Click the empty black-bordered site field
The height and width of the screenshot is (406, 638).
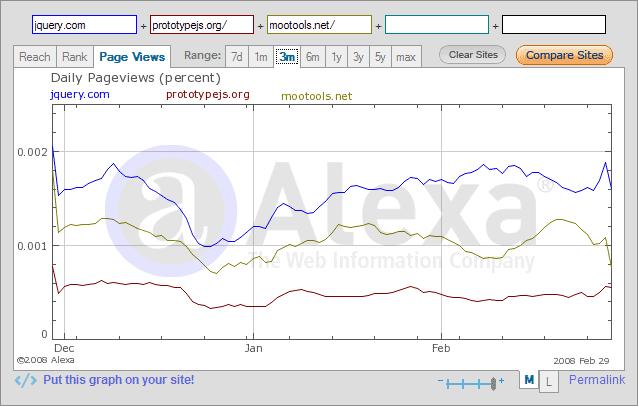coord(554,25)
